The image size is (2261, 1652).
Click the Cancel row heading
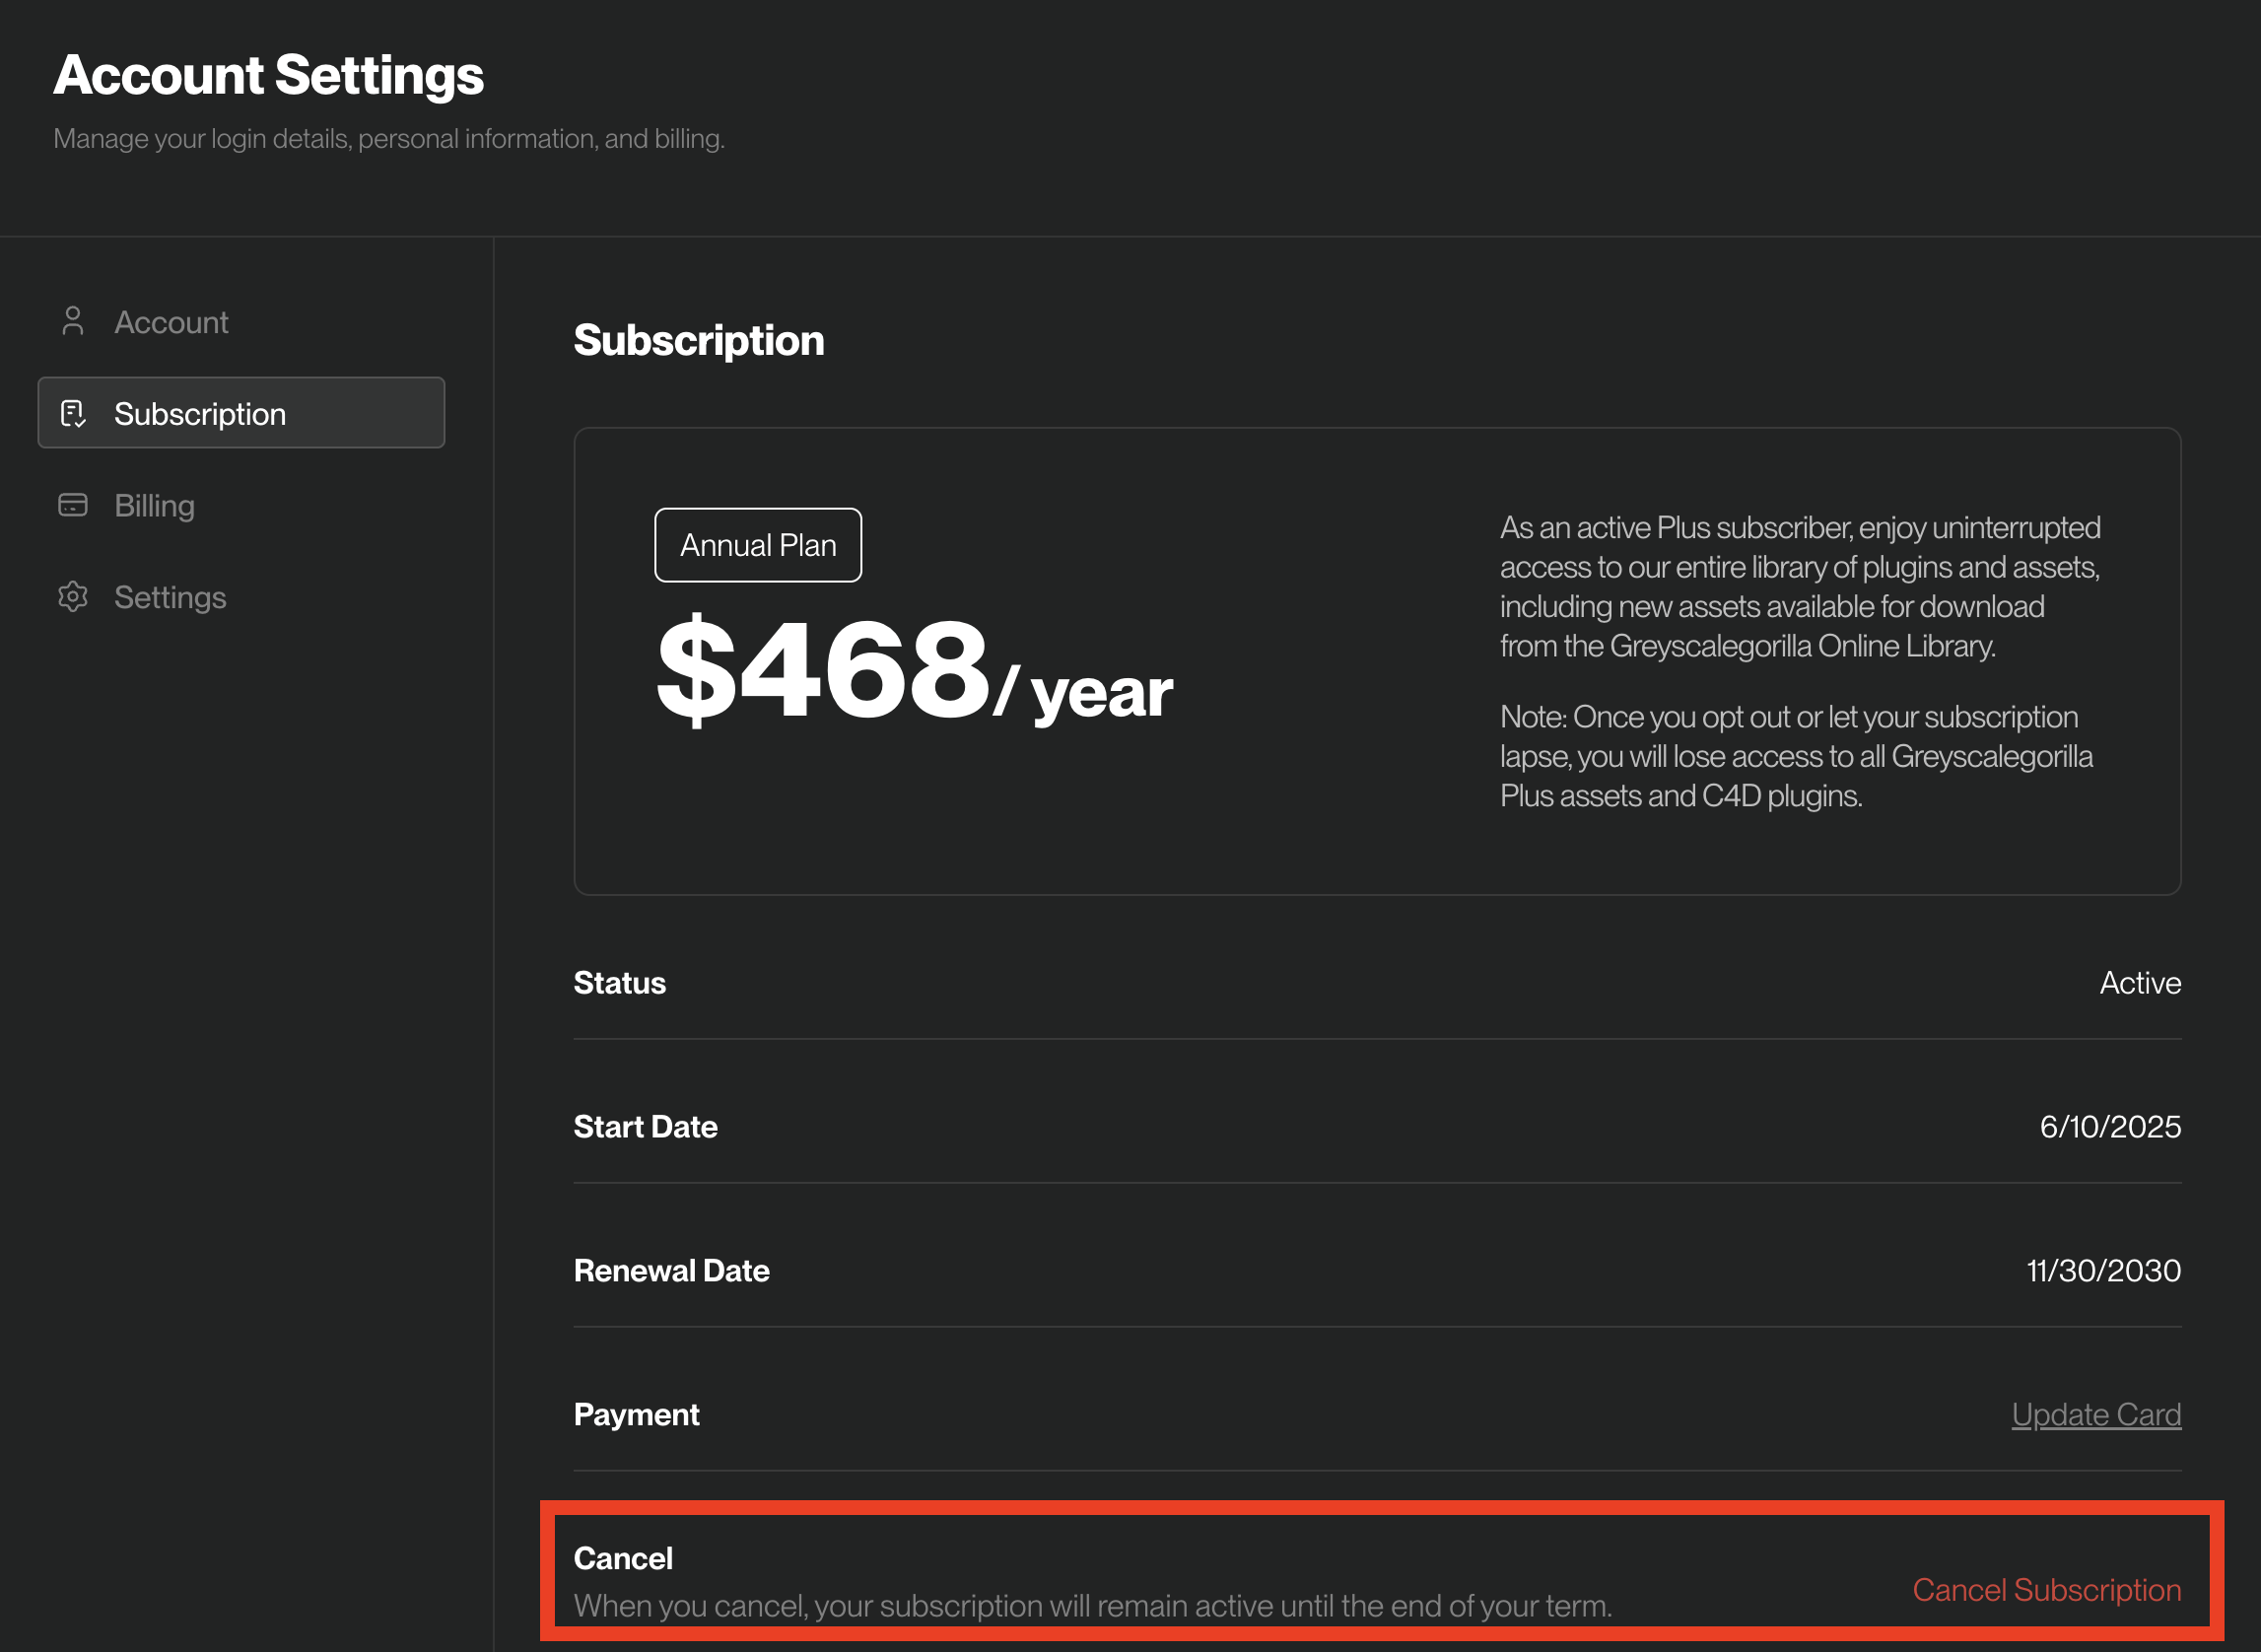click(x=622, y=1558)
